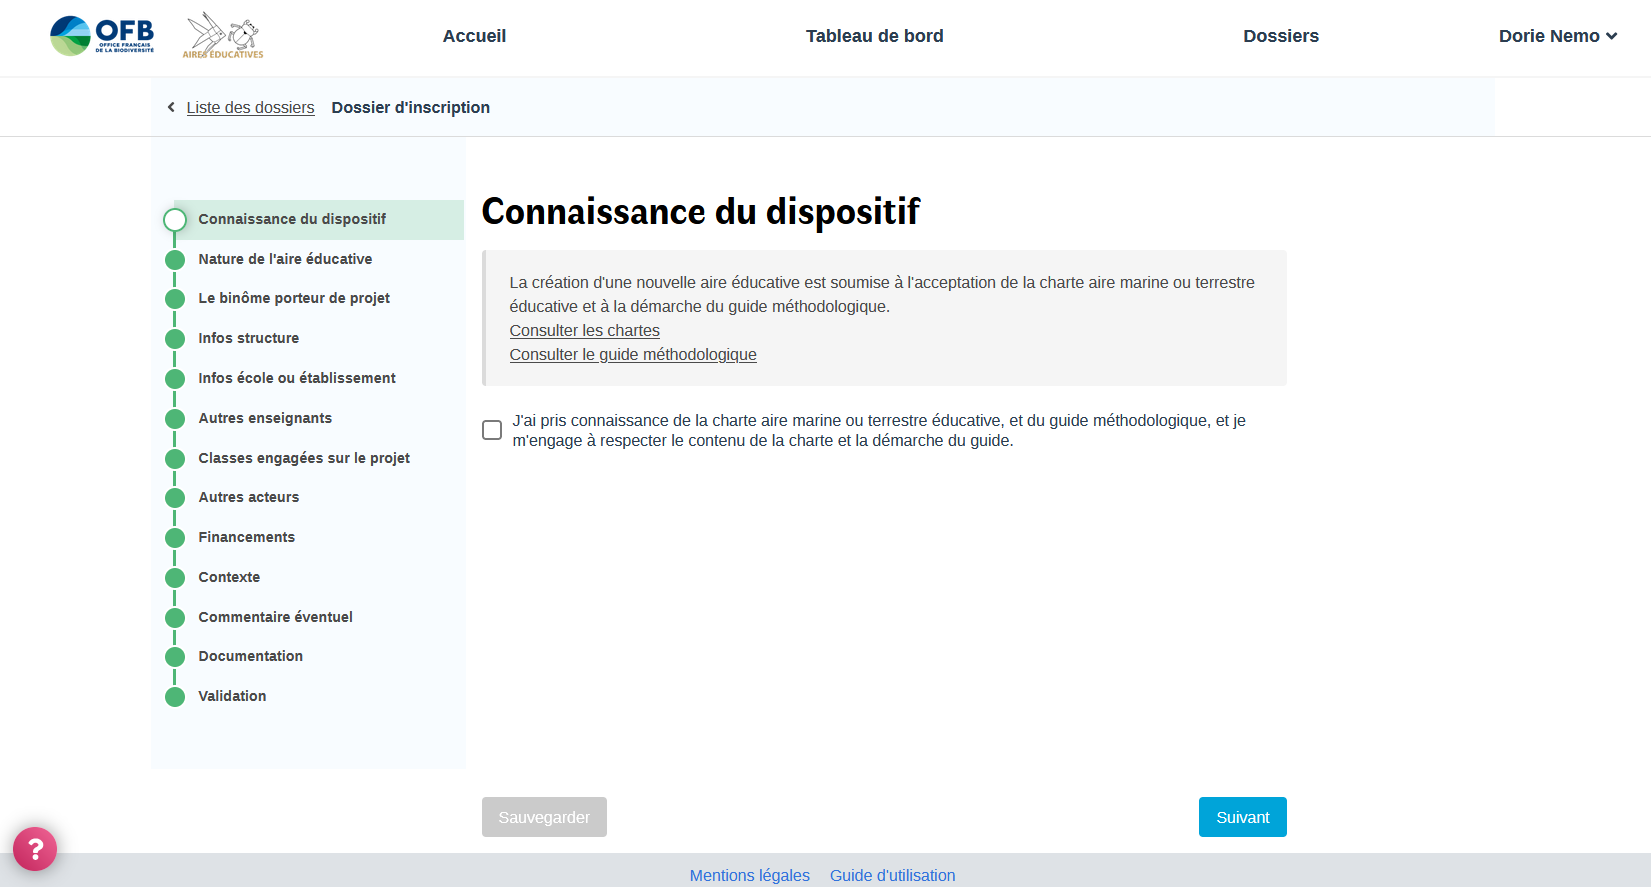Jump to Classes engagées sur le projet
This screenshot has height=887, width=1651.
(x=304, y=458)
